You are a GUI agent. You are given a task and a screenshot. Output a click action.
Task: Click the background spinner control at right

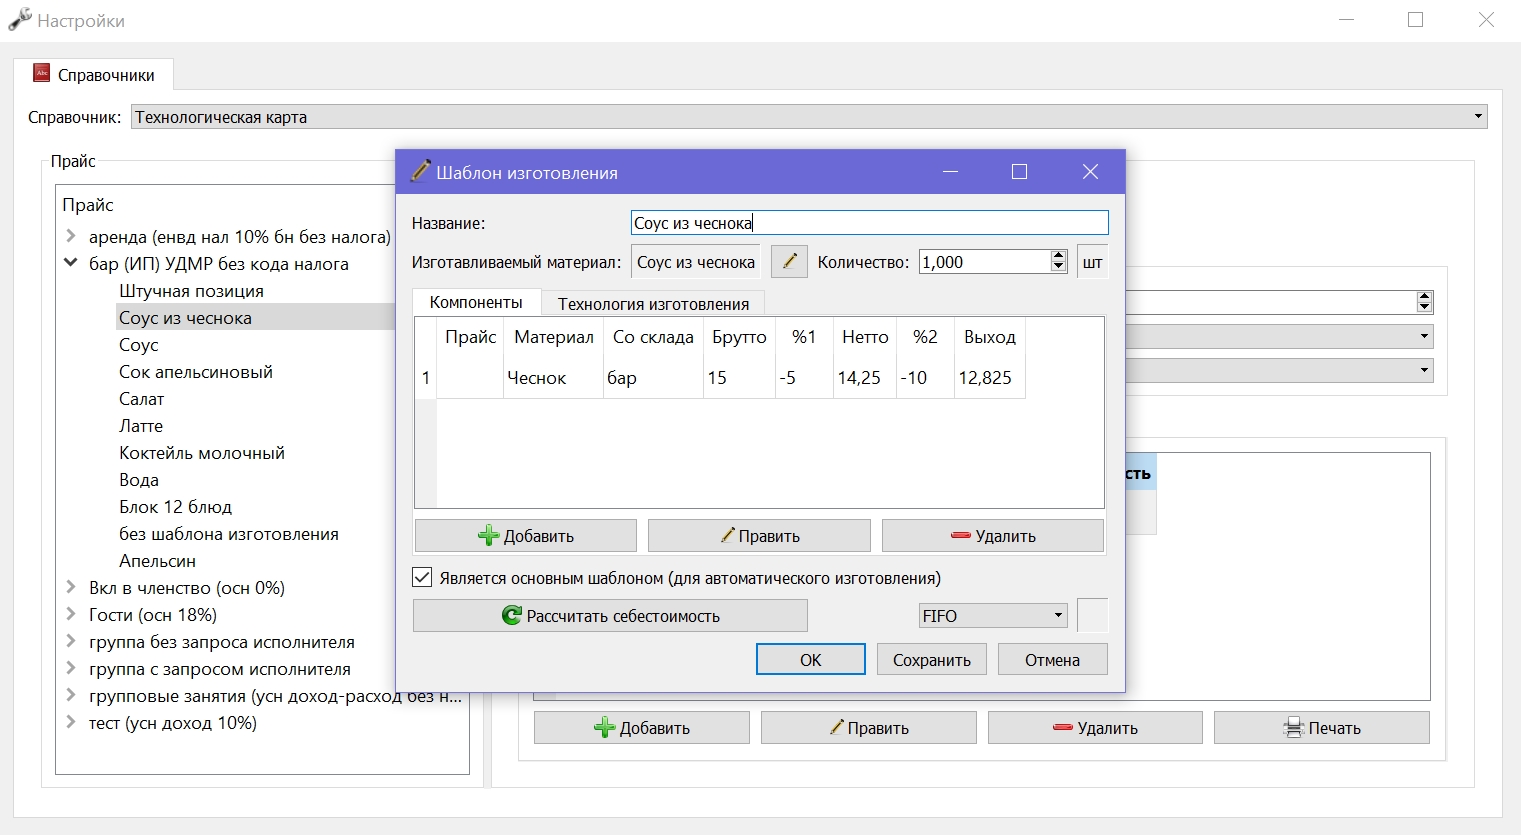[x=1425, y=302]
